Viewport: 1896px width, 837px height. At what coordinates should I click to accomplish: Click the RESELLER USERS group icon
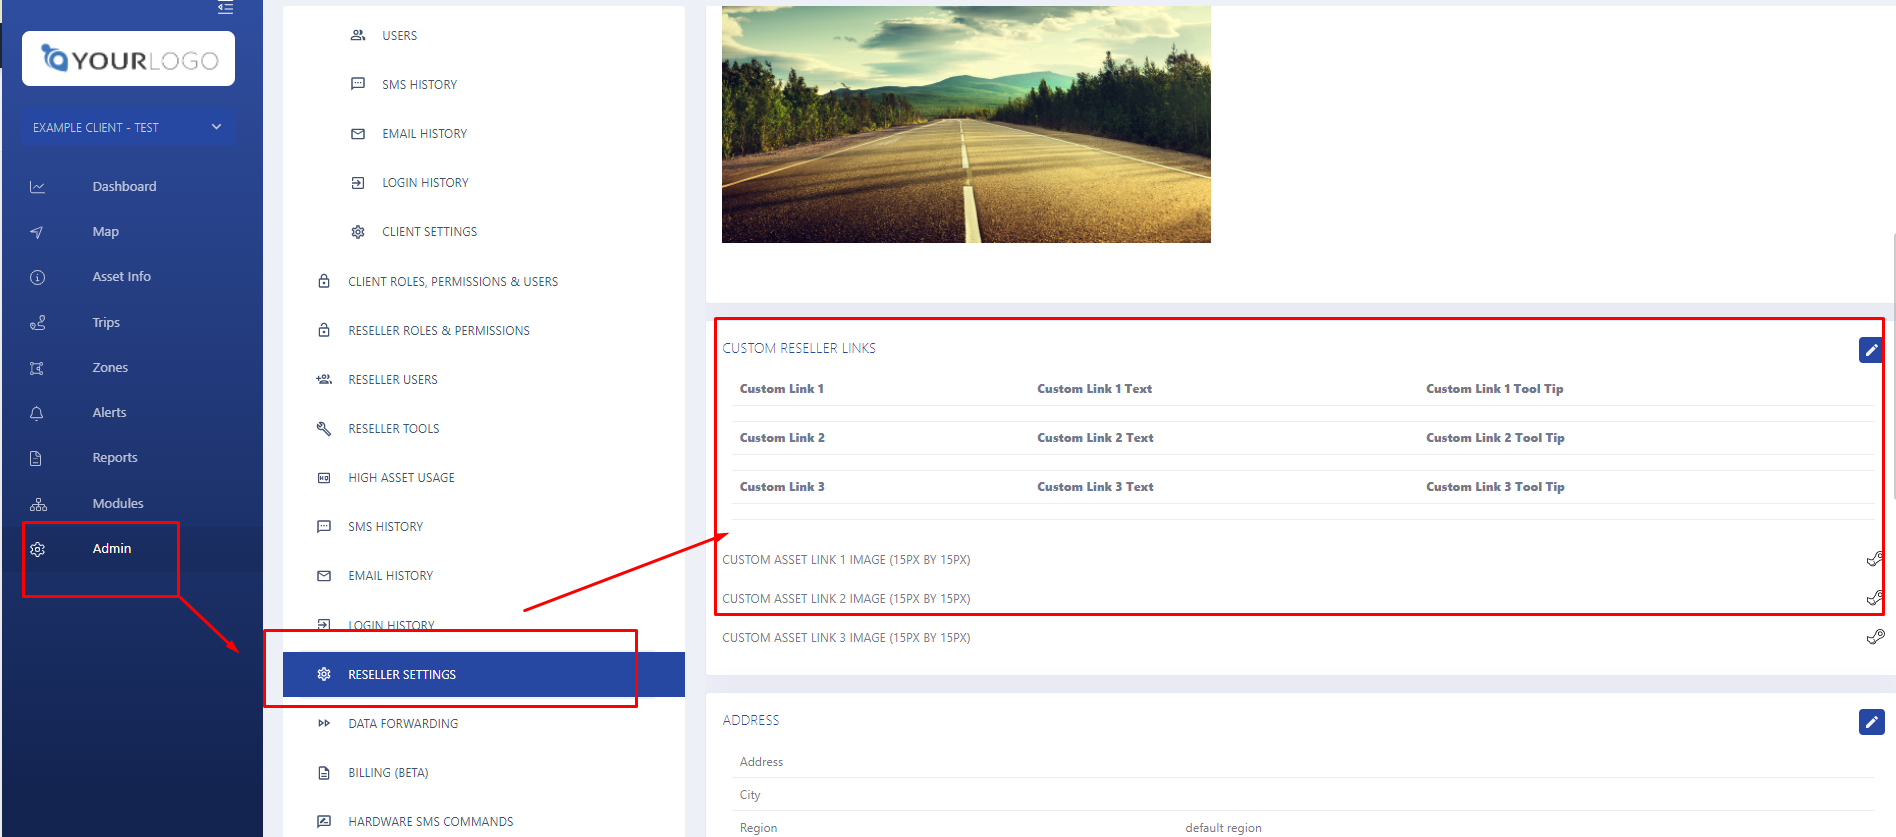click(x=324, y=379)
